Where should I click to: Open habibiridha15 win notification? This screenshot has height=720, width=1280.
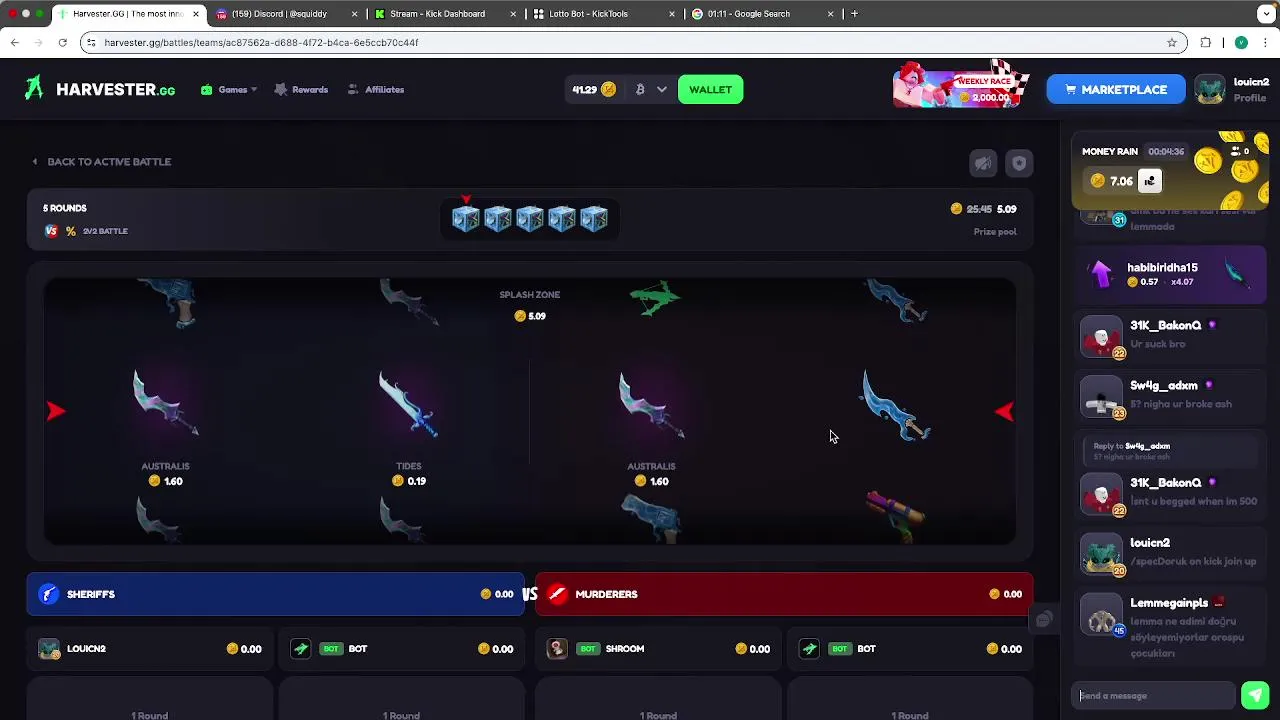(x=1171, y=274)
